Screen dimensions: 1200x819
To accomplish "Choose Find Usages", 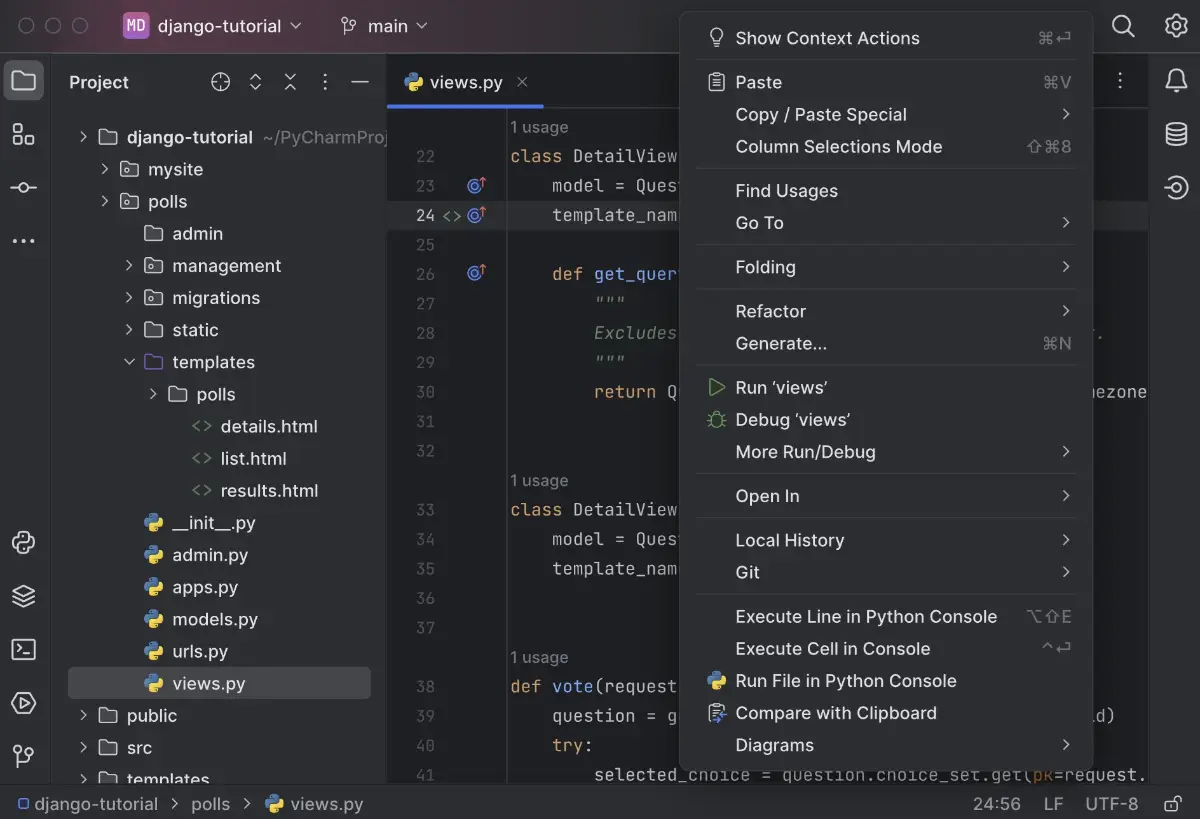I will [886, 190].
